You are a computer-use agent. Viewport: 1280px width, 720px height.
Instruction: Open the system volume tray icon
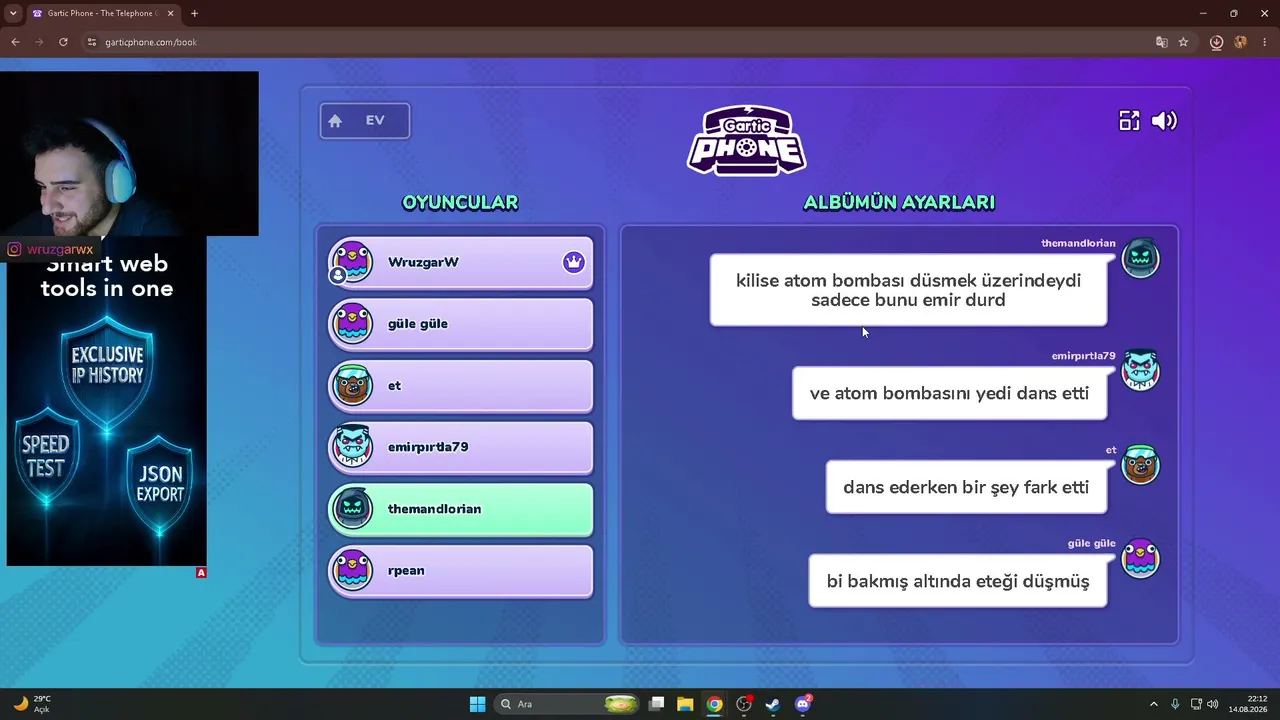point(1213,704)
